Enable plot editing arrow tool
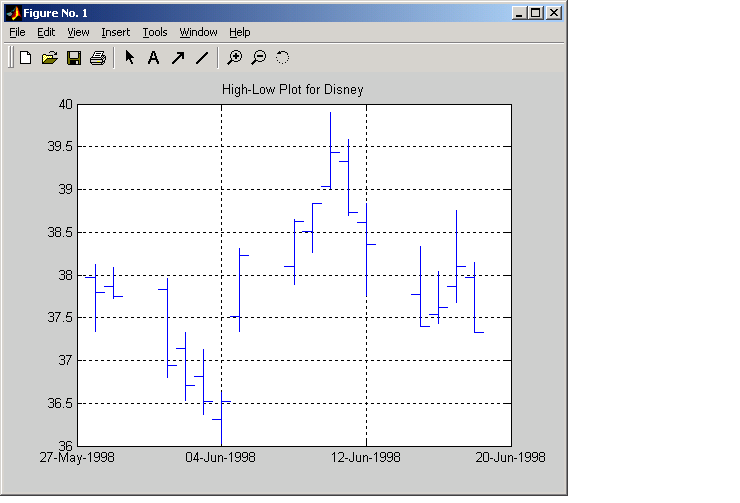The image size is (740, 503). click(x=129, y=58)
